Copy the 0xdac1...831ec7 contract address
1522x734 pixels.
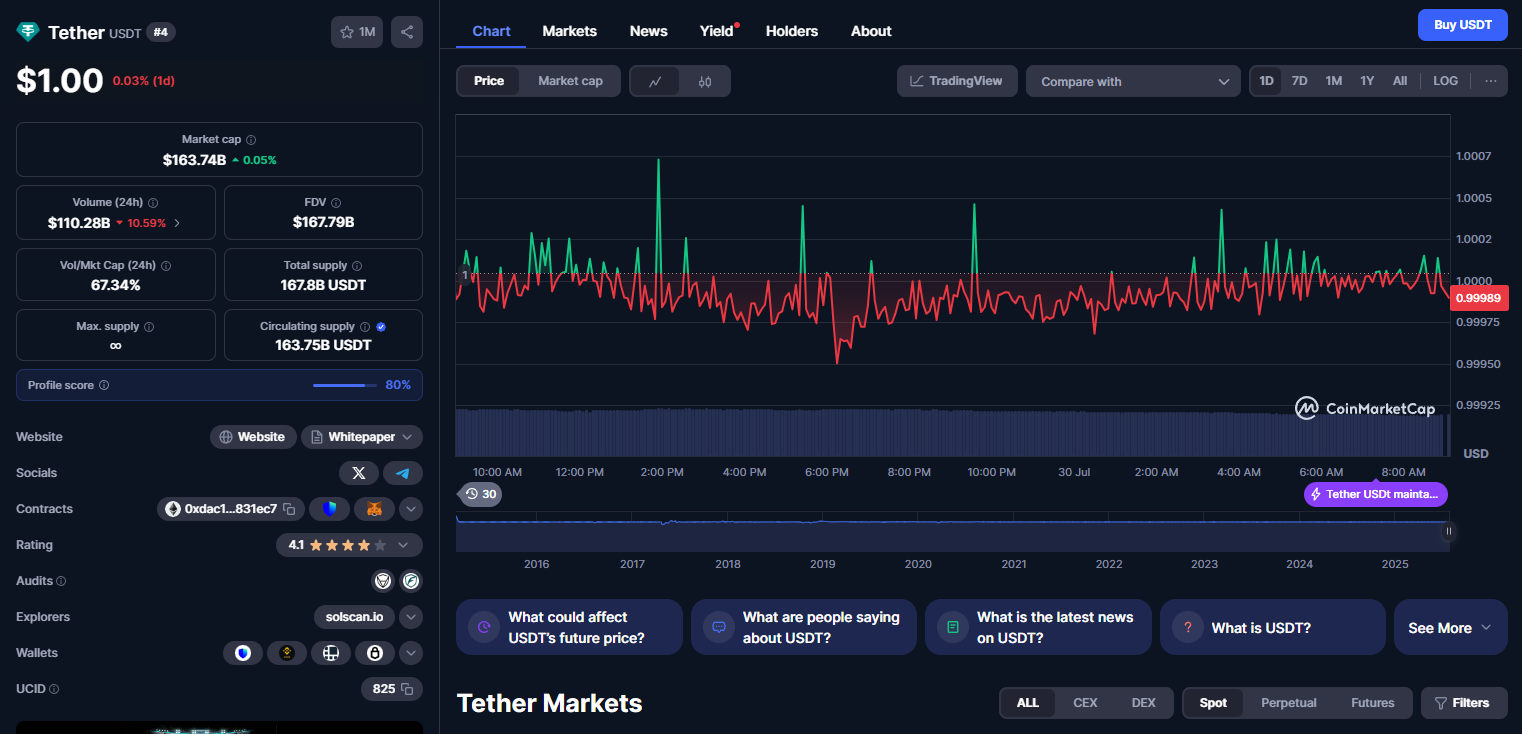tap(289, 509)
